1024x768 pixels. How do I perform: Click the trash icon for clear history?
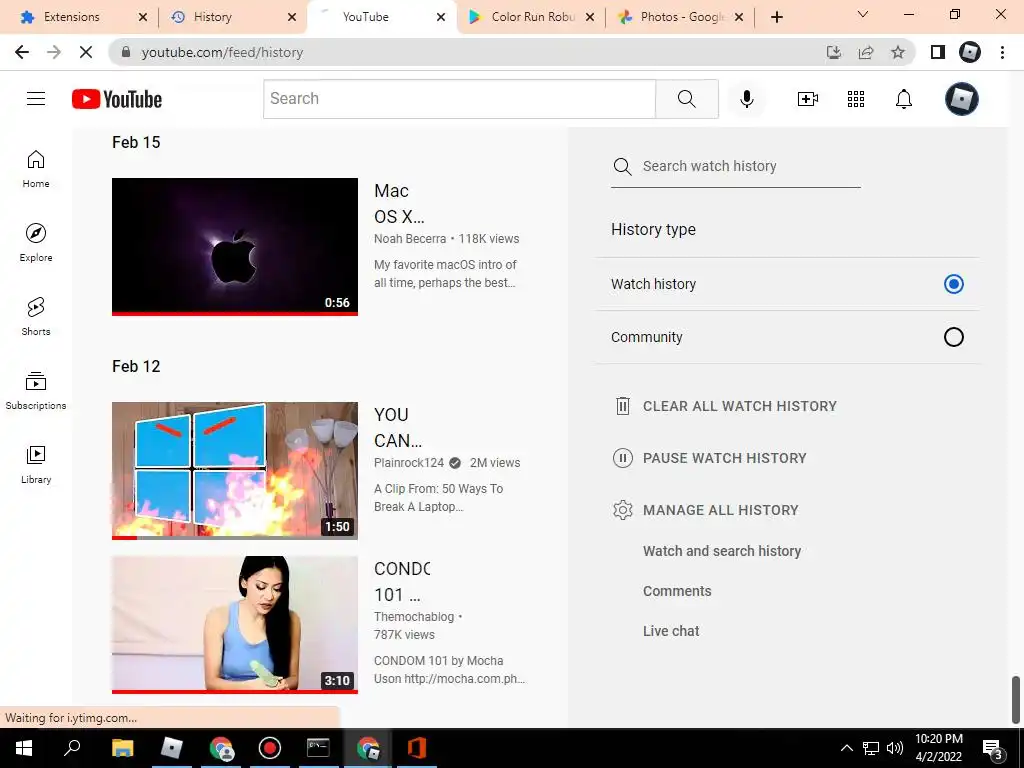(623, 406)
